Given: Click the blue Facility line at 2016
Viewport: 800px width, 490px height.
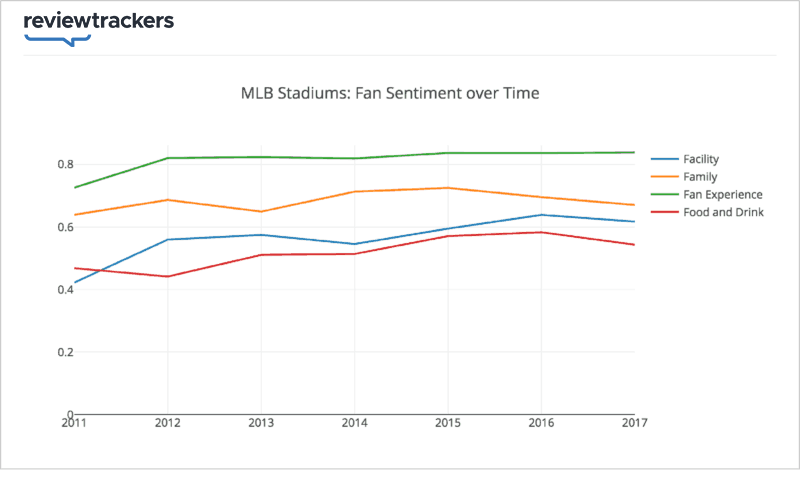Looking at the screenshot, I should coord(541,215).
